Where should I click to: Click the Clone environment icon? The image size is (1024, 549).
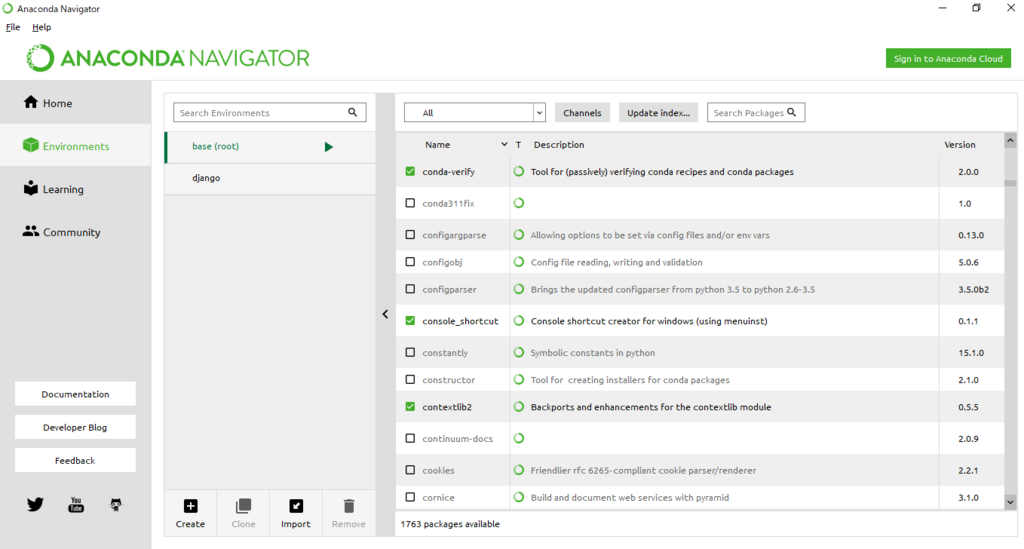pos(243,506)
